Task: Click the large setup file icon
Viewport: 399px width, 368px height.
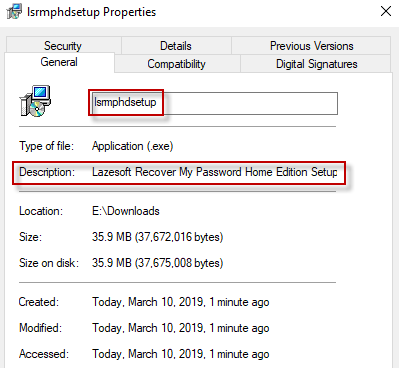Action: click(x=35, y=101)
